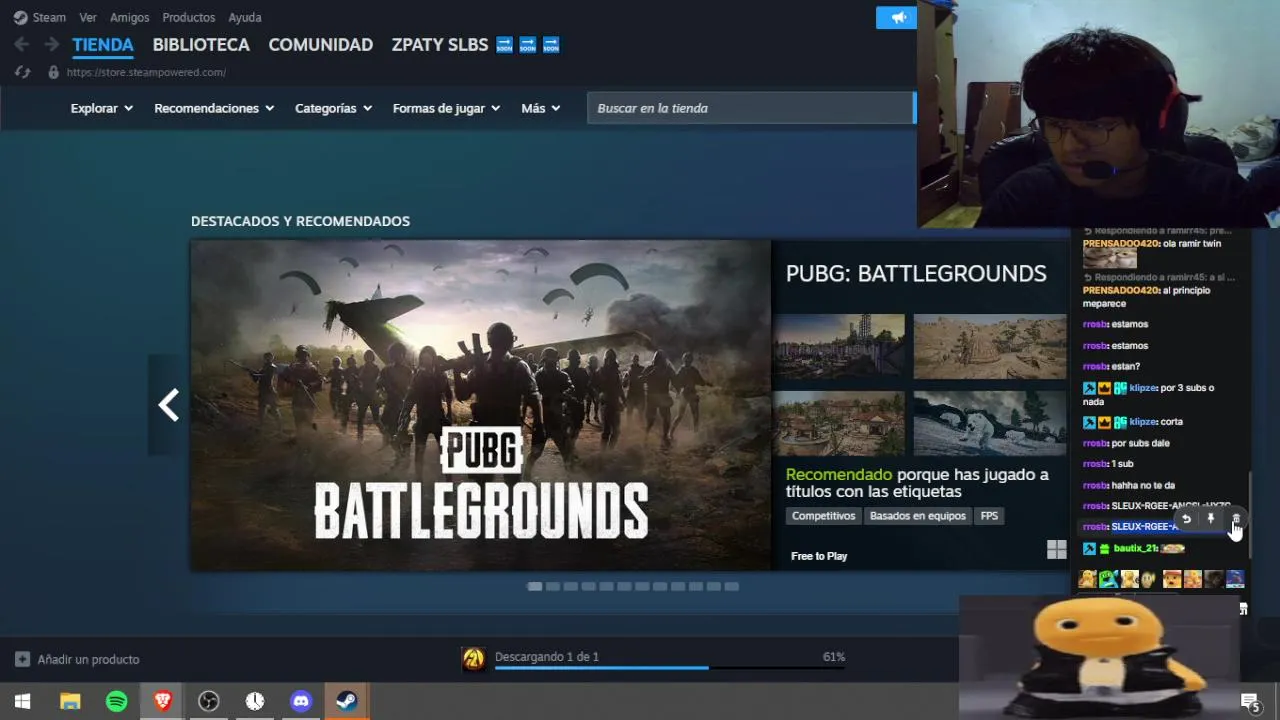Switch to the COMUNIDAD tab

coord(320,45)
